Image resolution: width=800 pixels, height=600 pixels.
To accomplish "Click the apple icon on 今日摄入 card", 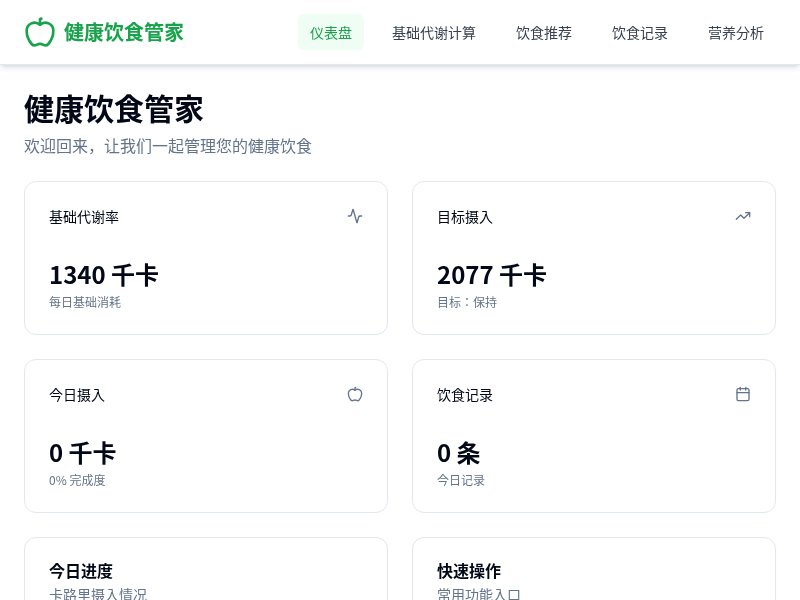I will point(355,394).
